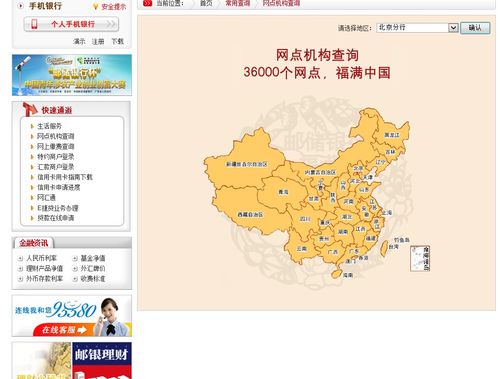Click the red arrow 快速通道 header icon

(30, 109)
